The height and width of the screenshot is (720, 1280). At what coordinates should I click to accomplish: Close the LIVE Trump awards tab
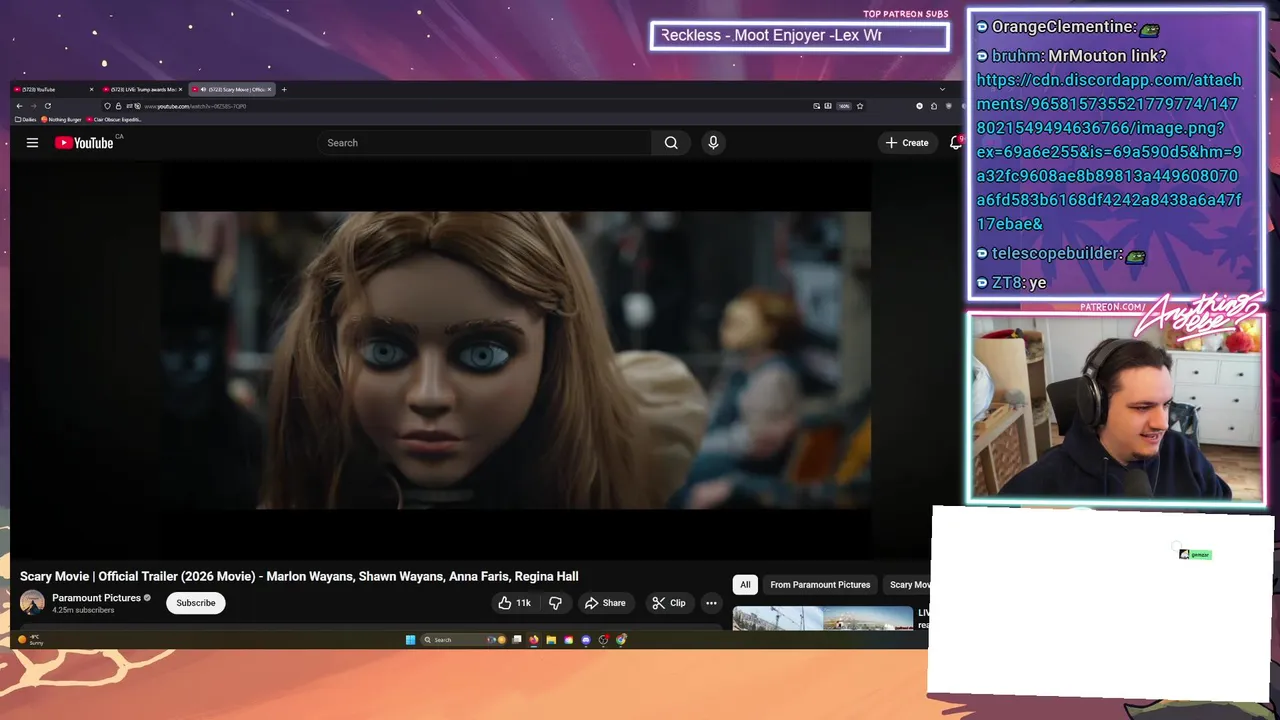180,89
